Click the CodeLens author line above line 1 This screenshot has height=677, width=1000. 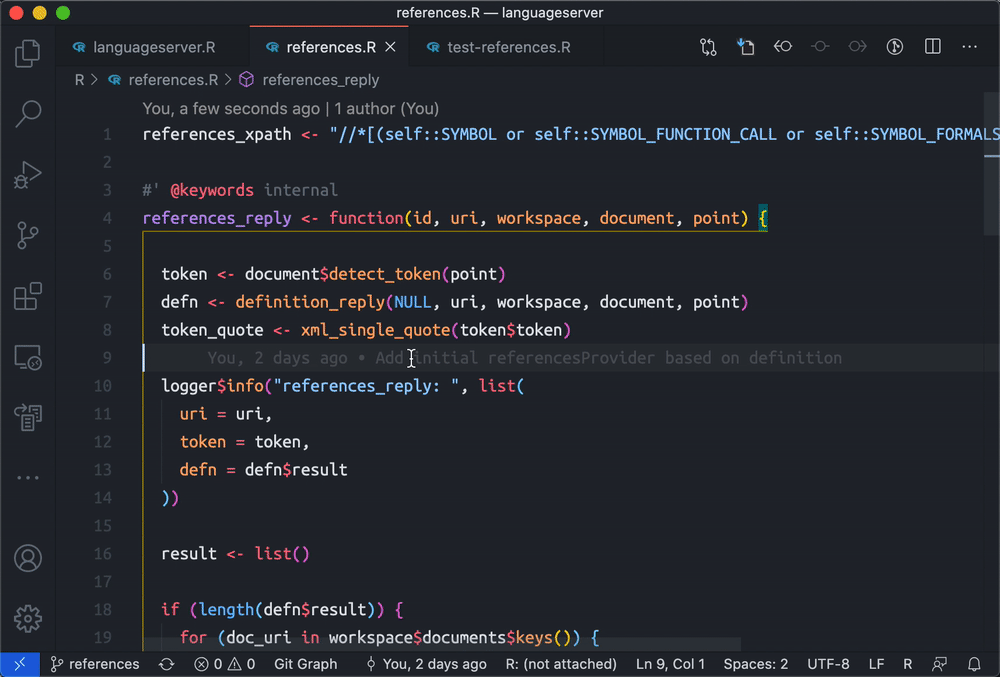tap(291, 108)
